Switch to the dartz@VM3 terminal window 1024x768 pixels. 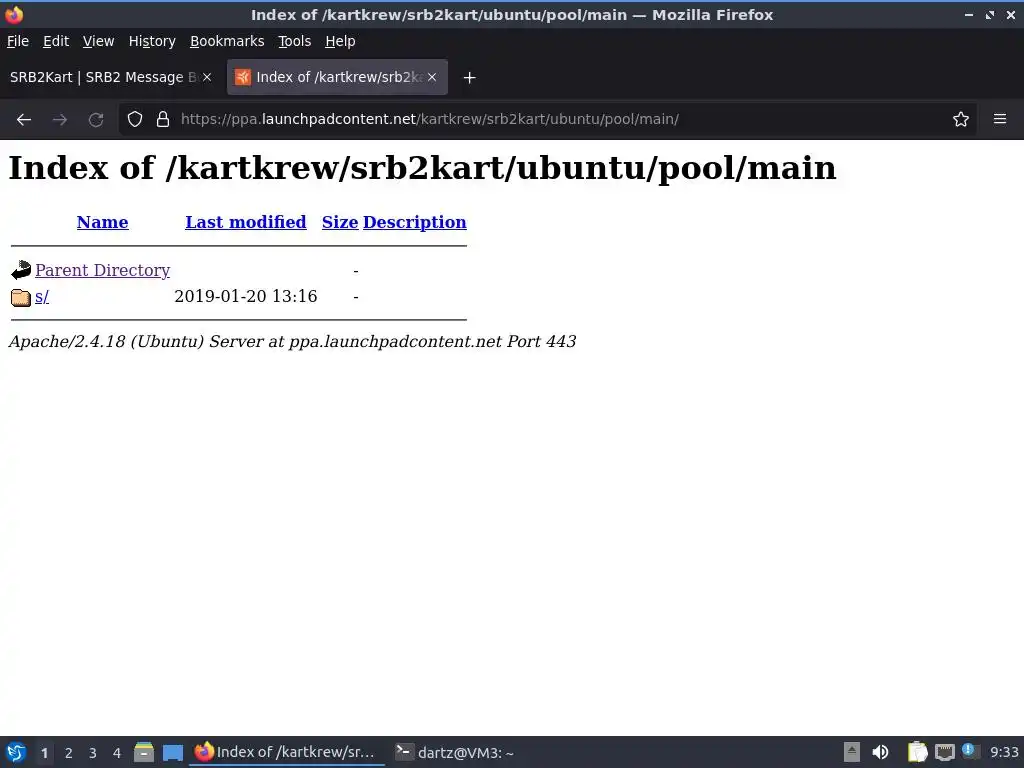point(456,752)
